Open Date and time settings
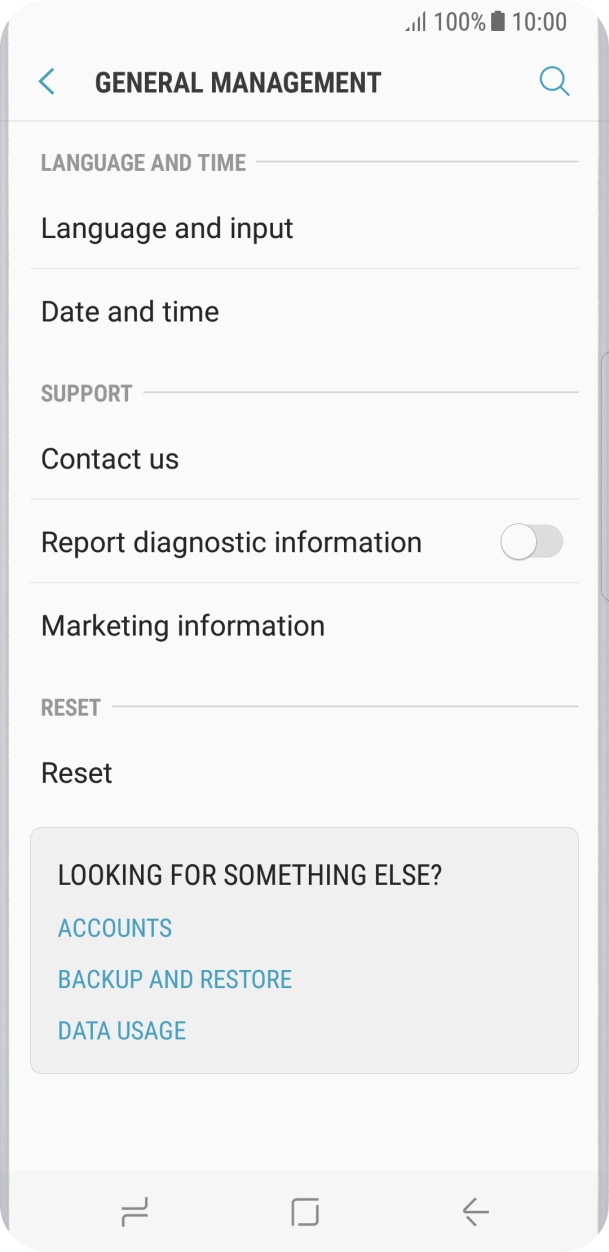 [x=130, y=312]
